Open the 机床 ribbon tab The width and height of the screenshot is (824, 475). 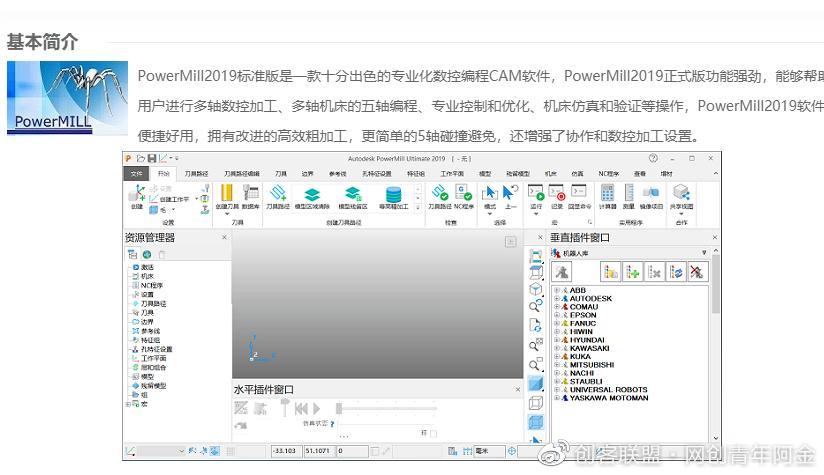point(550,173)
